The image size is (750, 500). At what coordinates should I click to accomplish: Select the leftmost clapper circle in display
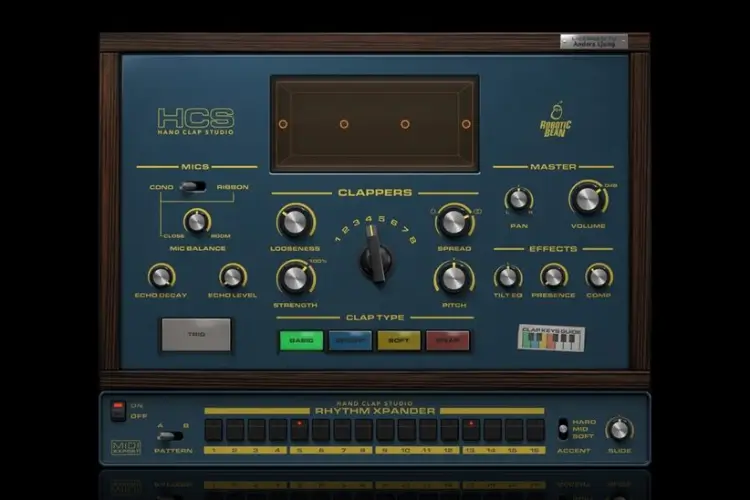[x=283, y=124]
